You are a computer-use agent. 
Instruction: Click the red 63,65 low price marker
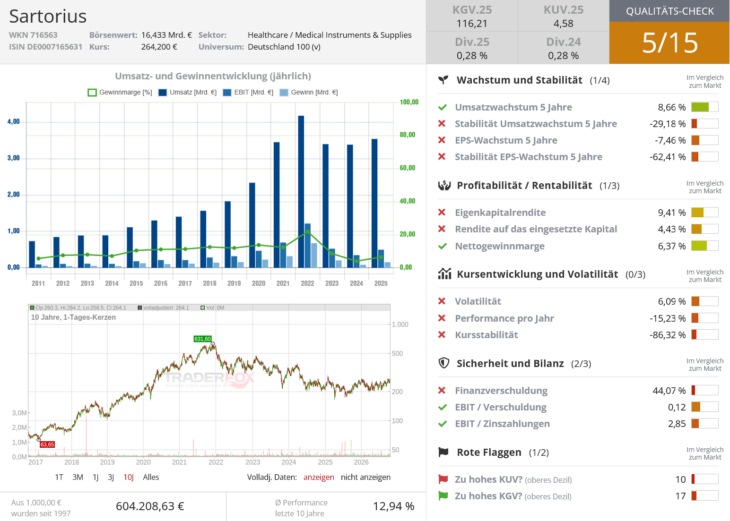click(47, 445)
